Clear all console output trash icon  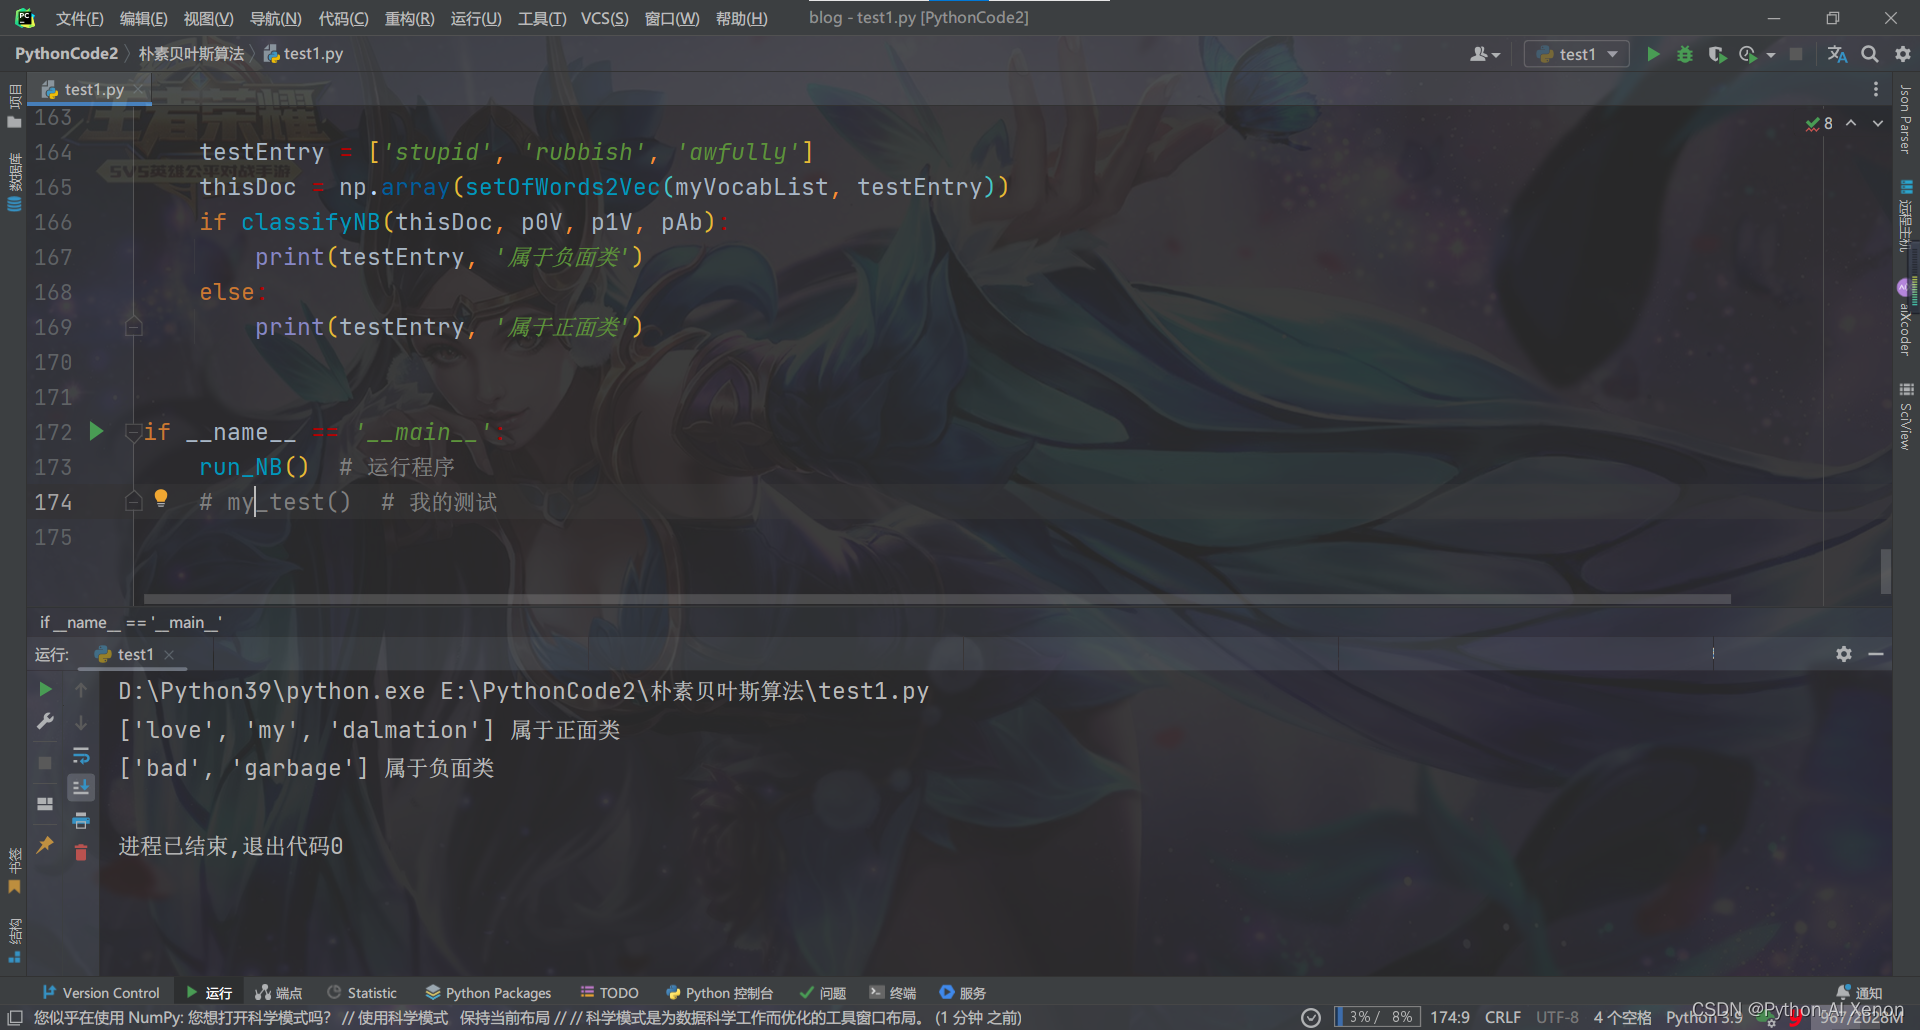click(81, 853)
